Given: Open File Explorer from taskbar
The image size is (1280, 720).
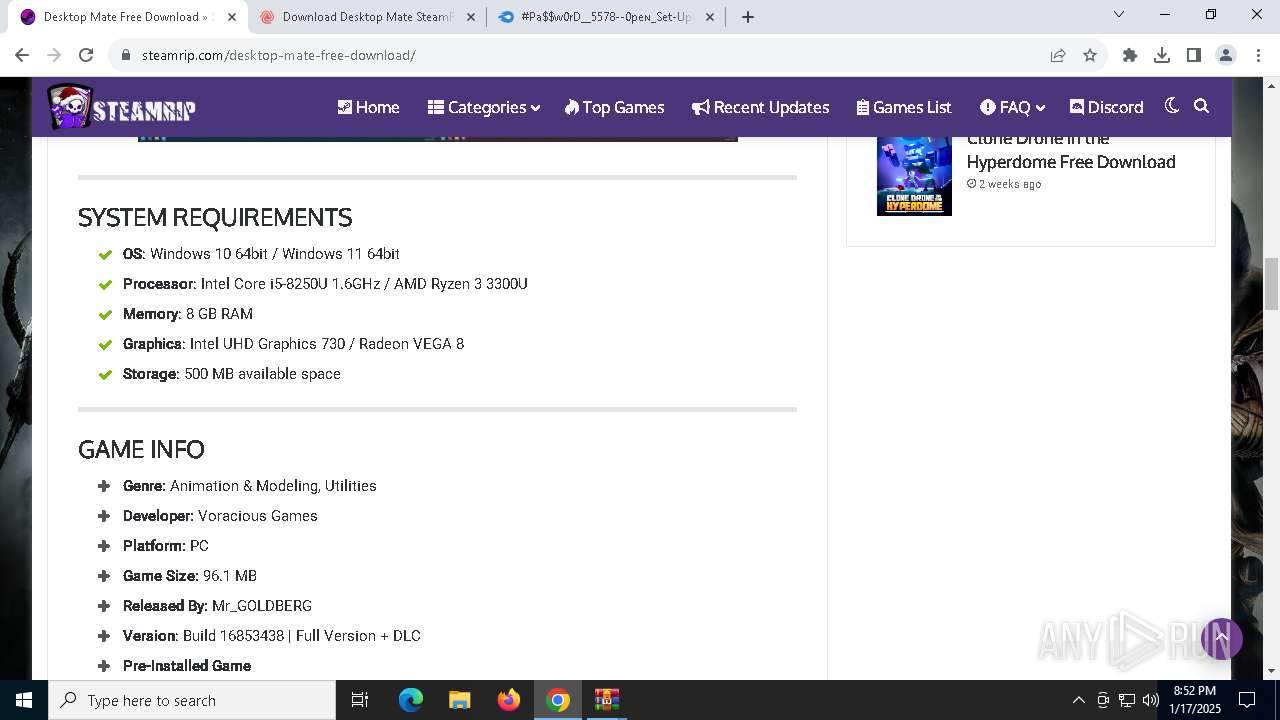Looking at the screenshot, I should click(x=459, y=700).
